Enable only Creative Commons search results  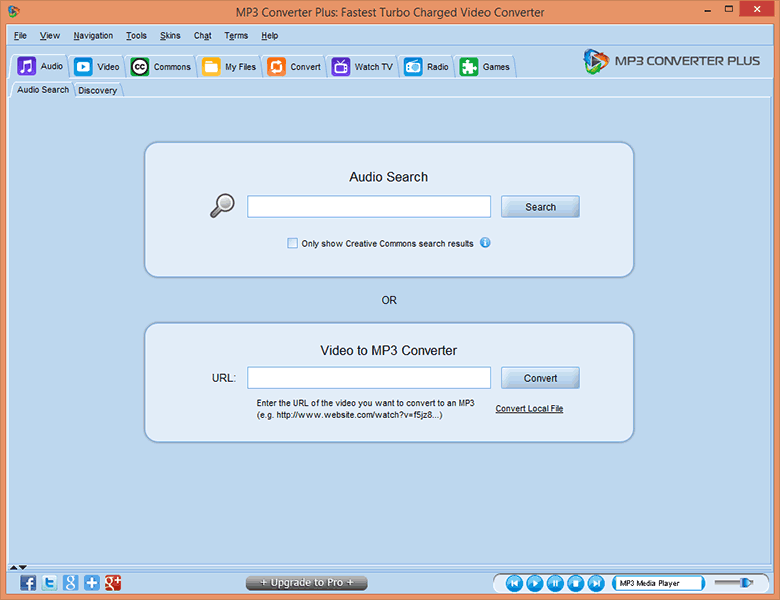click(292, 243)
